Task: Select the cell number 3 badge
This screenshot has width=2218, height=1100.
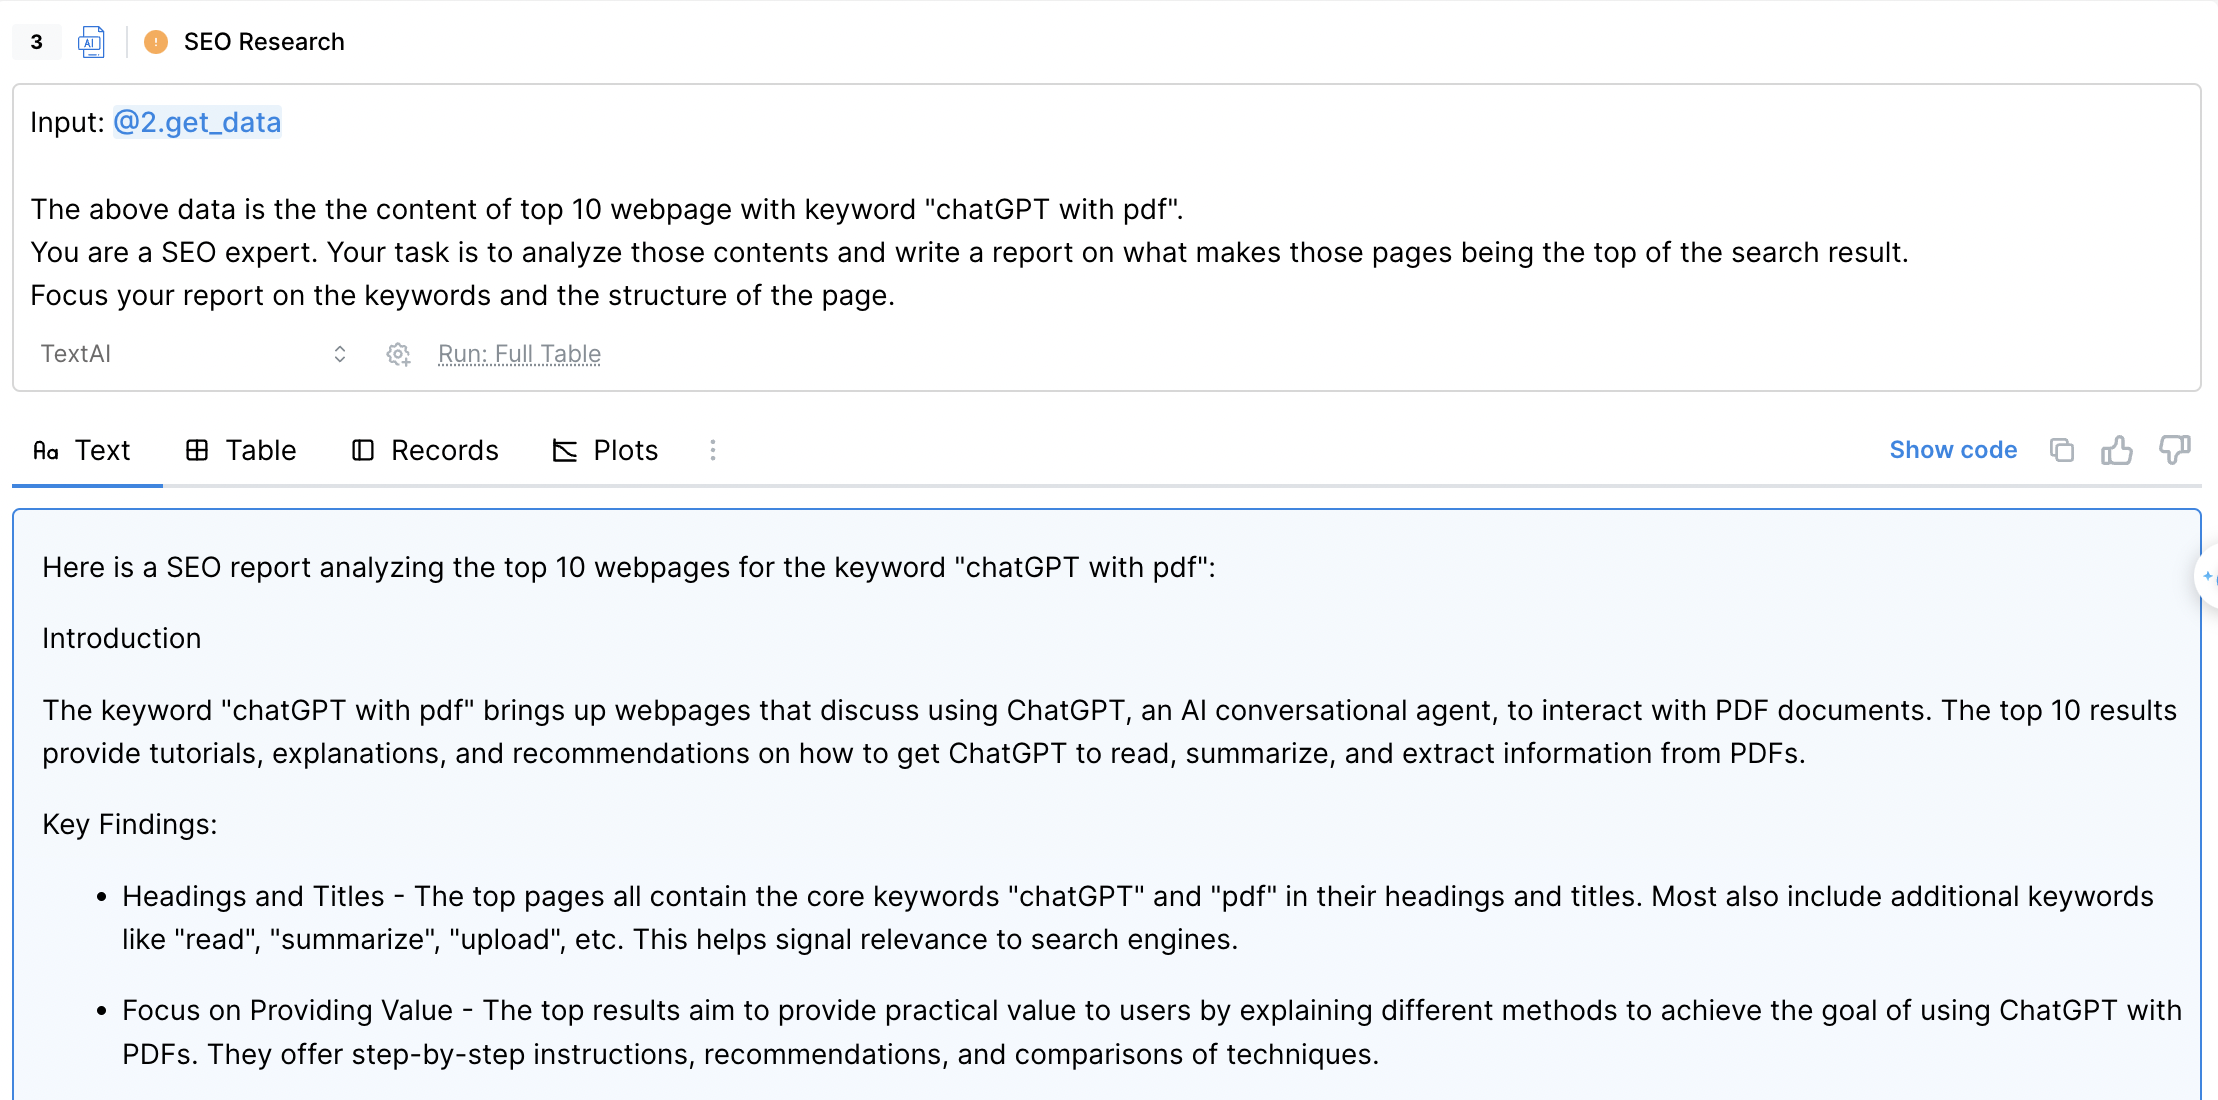Action: click(x=37, y=42)
